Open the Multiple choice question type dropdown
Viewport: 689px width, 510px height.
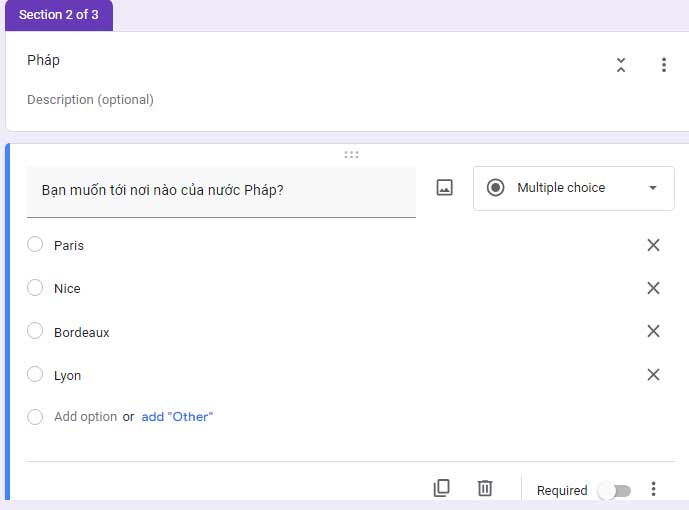tap(573, 188)
